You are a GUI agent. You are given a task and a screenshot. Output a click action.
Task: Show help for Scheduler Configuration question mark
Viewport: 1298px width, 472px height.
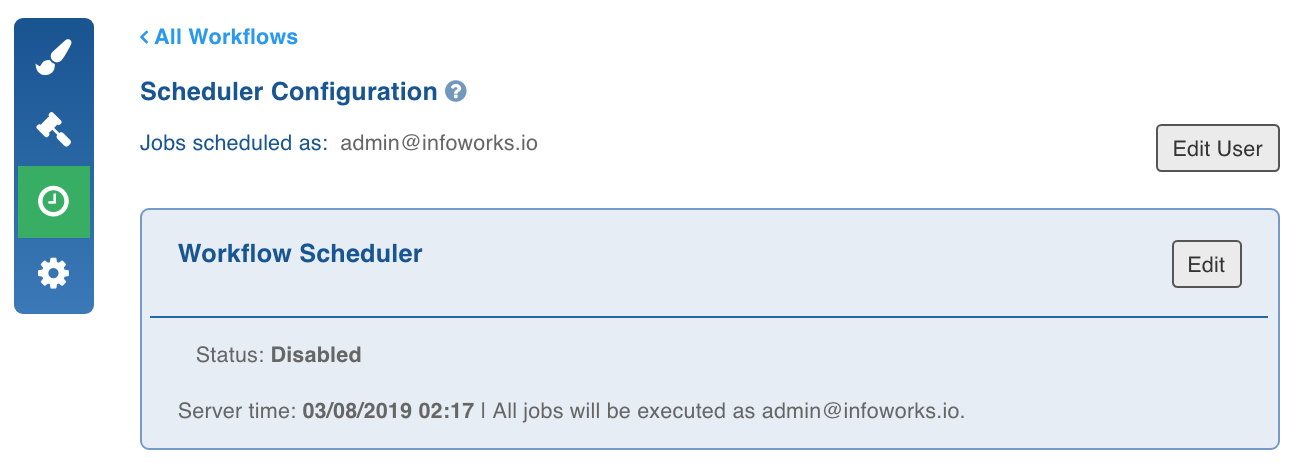[456, 92]
